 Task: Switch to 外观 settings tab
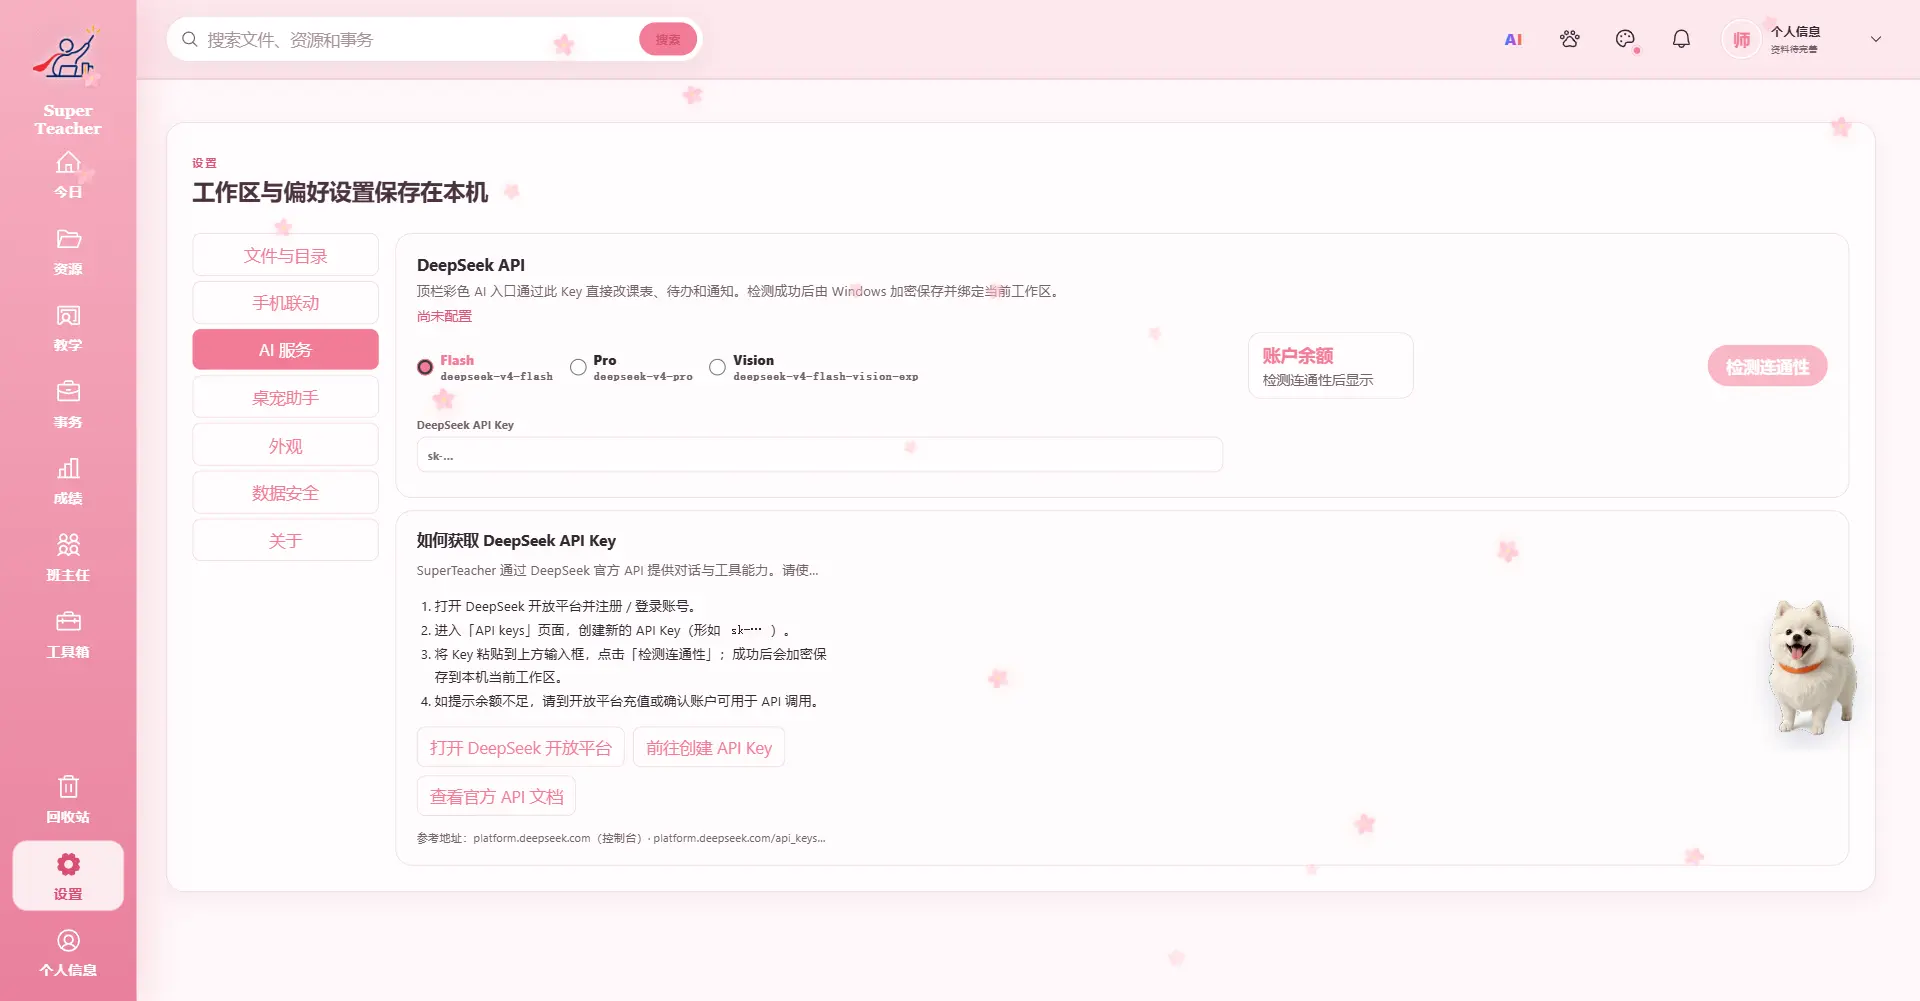click(285, 445)
